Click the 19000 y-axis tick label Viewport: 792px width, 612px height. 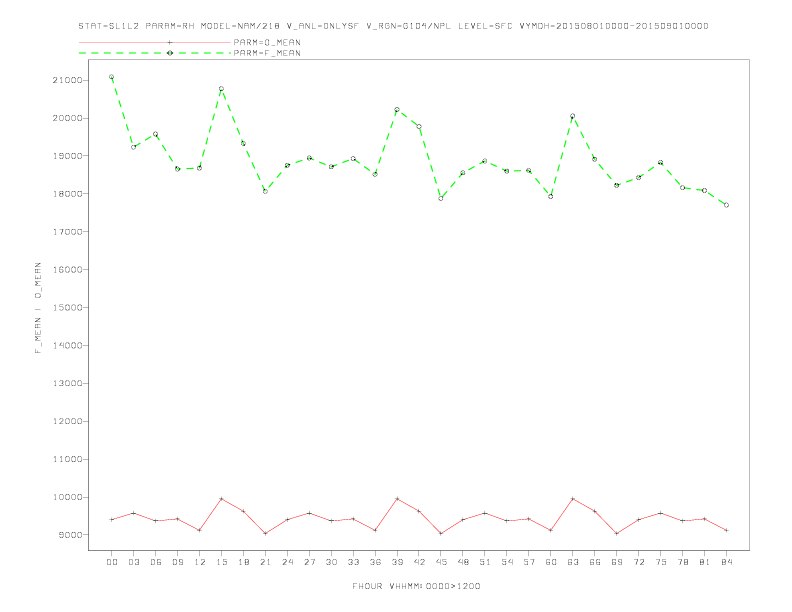coord(67,156)
